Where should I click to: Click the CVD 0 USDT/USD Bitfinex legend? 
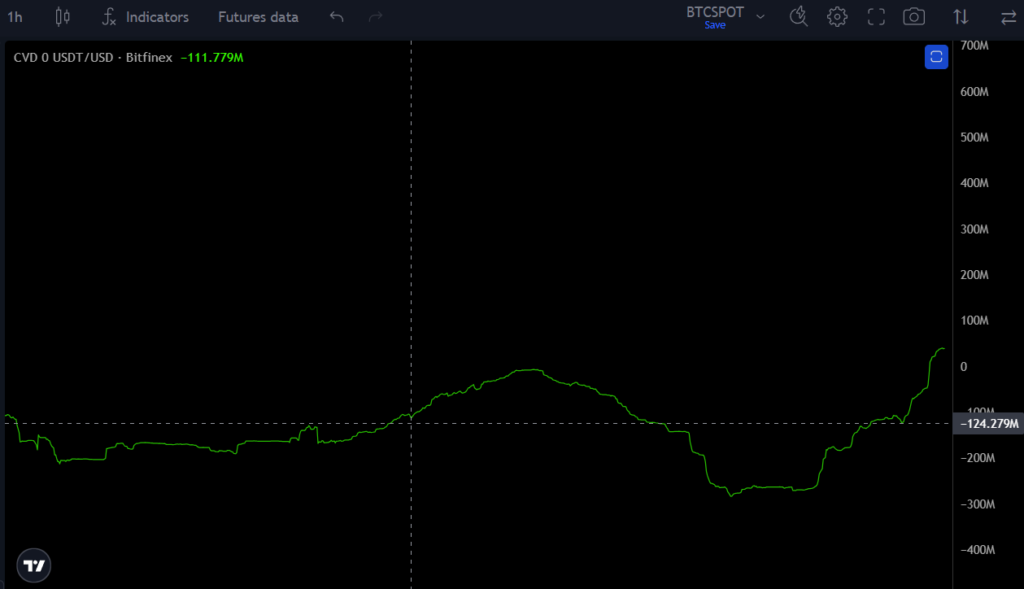(x=92, y=58)
